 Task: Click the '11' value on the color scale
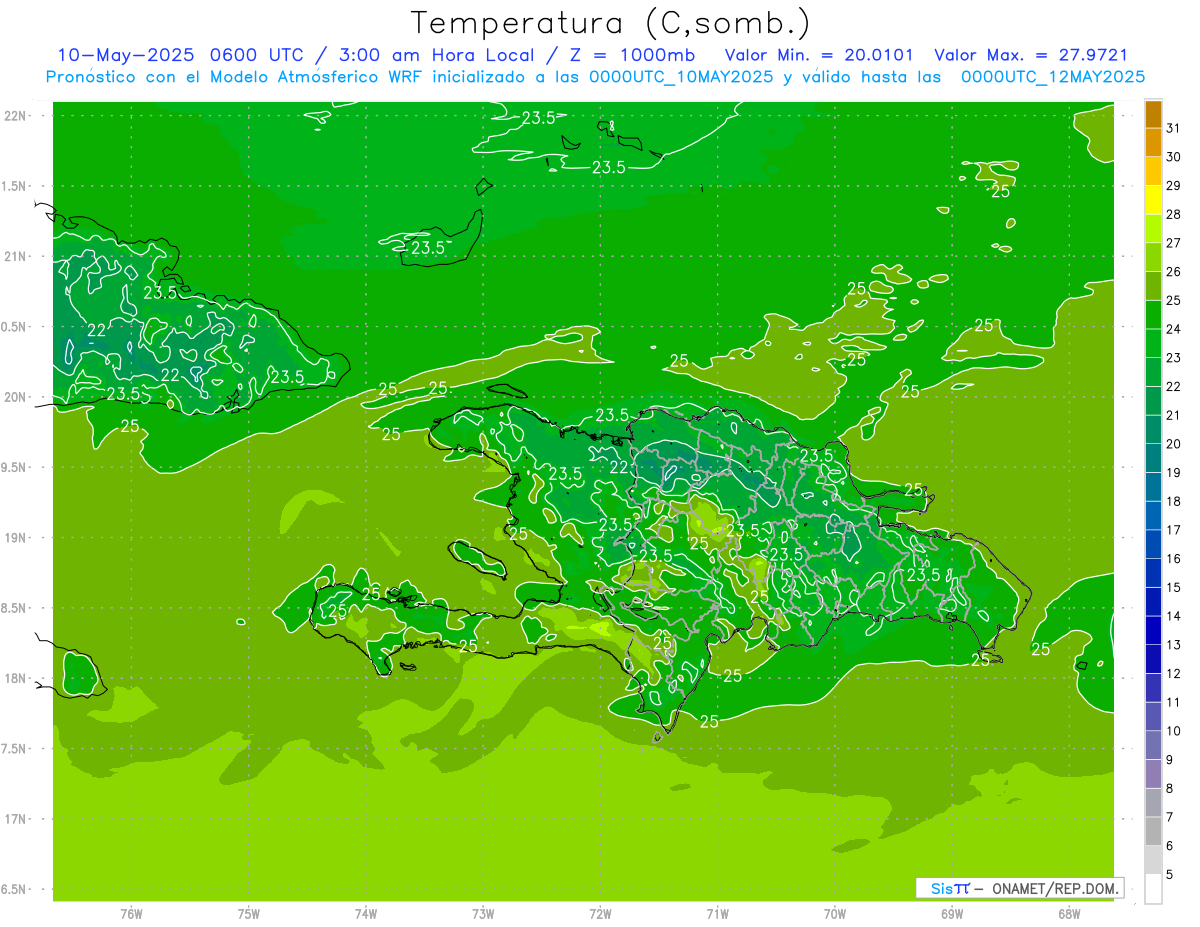(1174, 702)
